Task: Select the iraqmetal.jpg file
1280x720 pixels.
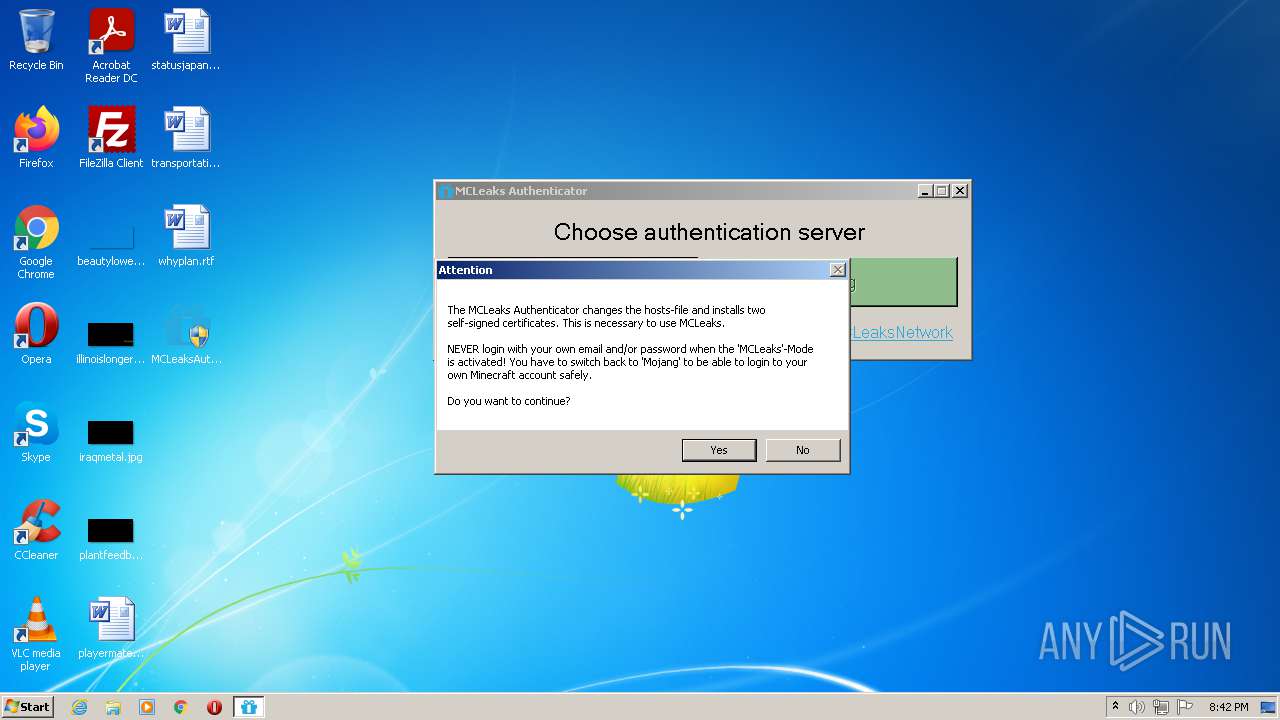Action: tap(111, 438)
